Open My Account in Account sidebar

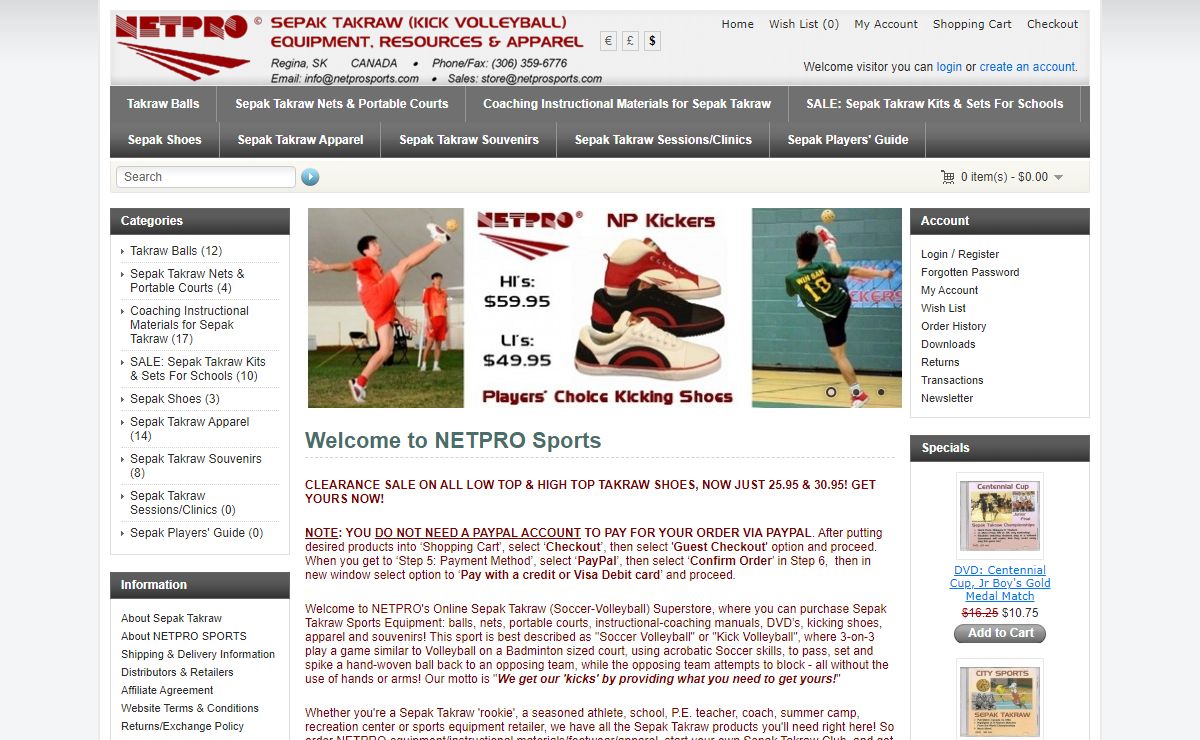(x=950, y=290)
